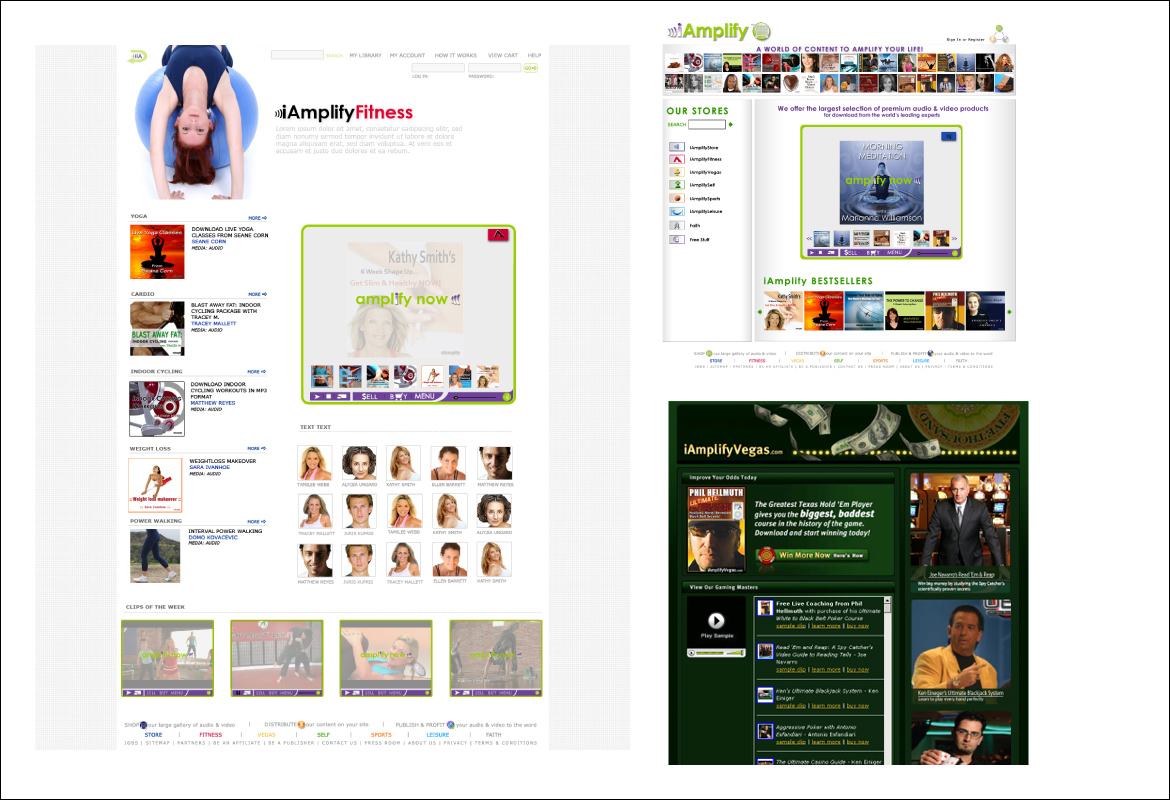Open HELP in Fitness top menu
This screenshot has height=800, width=1170.
tap(534, 55)
